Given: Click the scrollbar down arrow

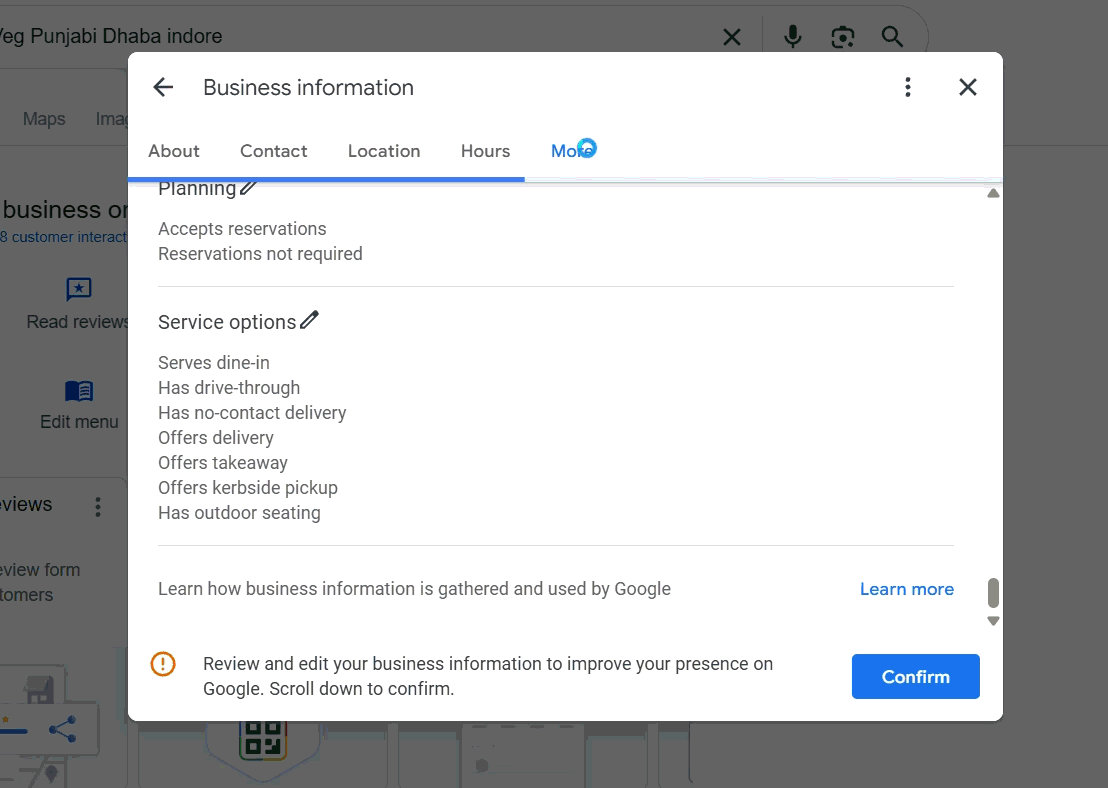Looking at the screenshot, I should pos(993,621).
